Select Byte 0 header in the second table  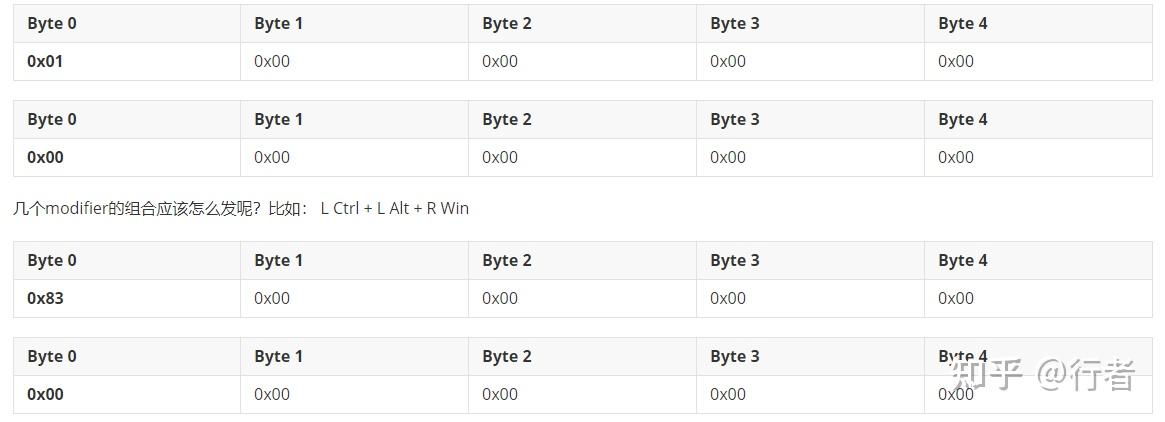point(52,119)
